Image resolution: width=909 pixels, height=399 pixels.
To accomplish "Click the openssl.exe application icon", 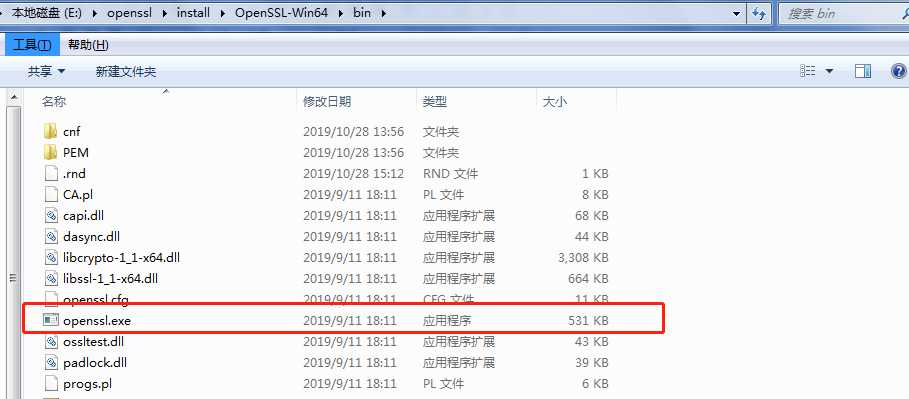I will (x=51, y=320).
